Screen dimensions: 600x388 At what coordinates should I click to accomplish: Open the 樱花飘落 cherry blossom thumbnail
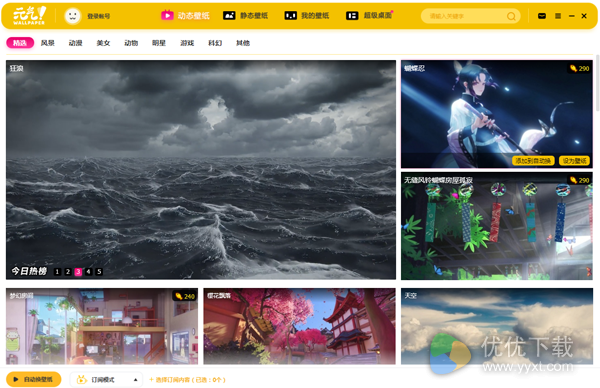[x=299, y=326]
